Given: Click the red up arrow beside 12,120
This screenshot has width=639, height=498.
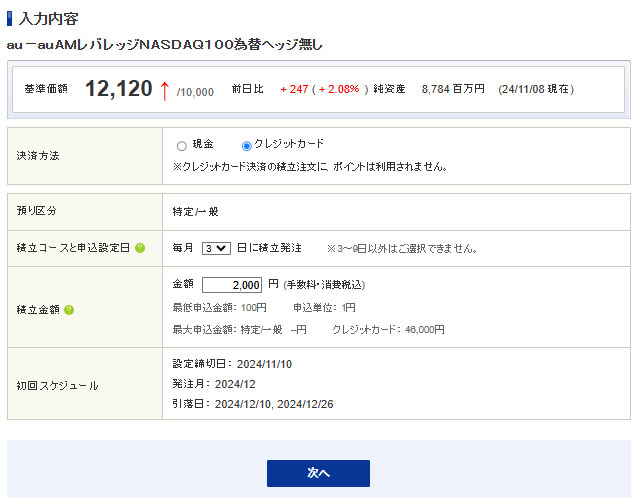Looking at the screenshot, I should (165, 90).
